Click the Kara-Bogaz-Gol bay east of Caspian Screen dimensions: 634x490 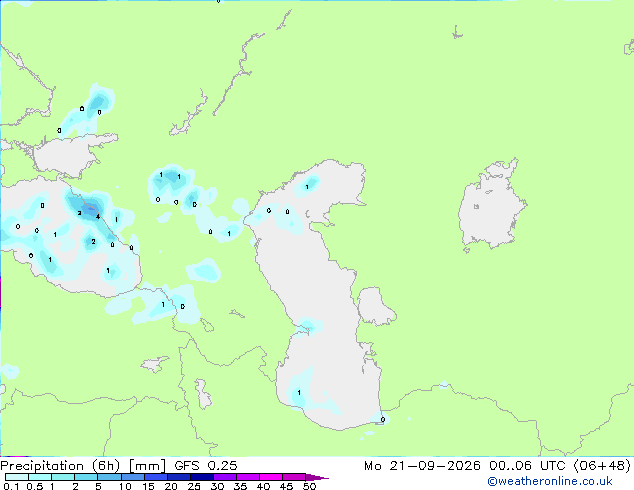pos(375,306)
